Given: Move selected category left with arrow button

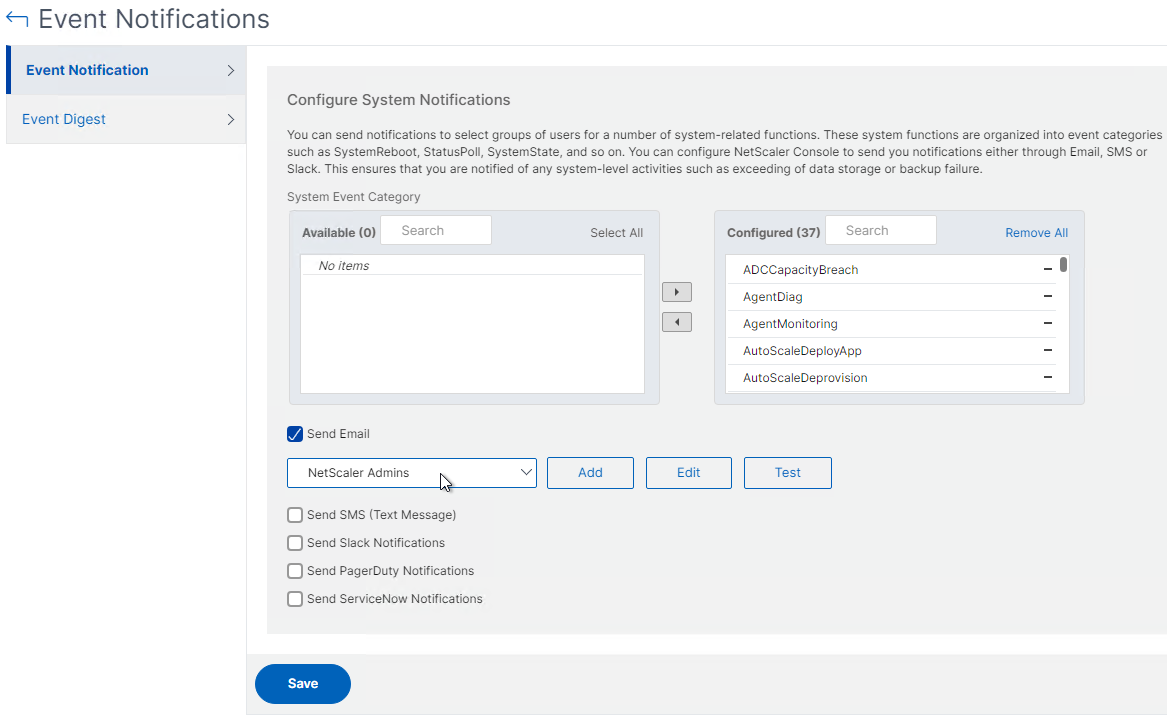Looking at the screenshot, I should pos(677,322).
